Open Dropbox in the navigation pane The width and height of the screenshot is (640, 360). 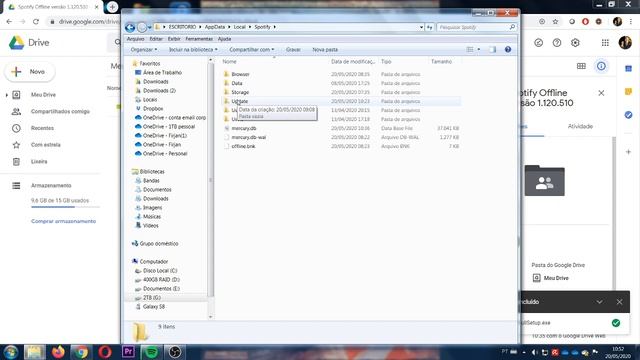(153, 109)
